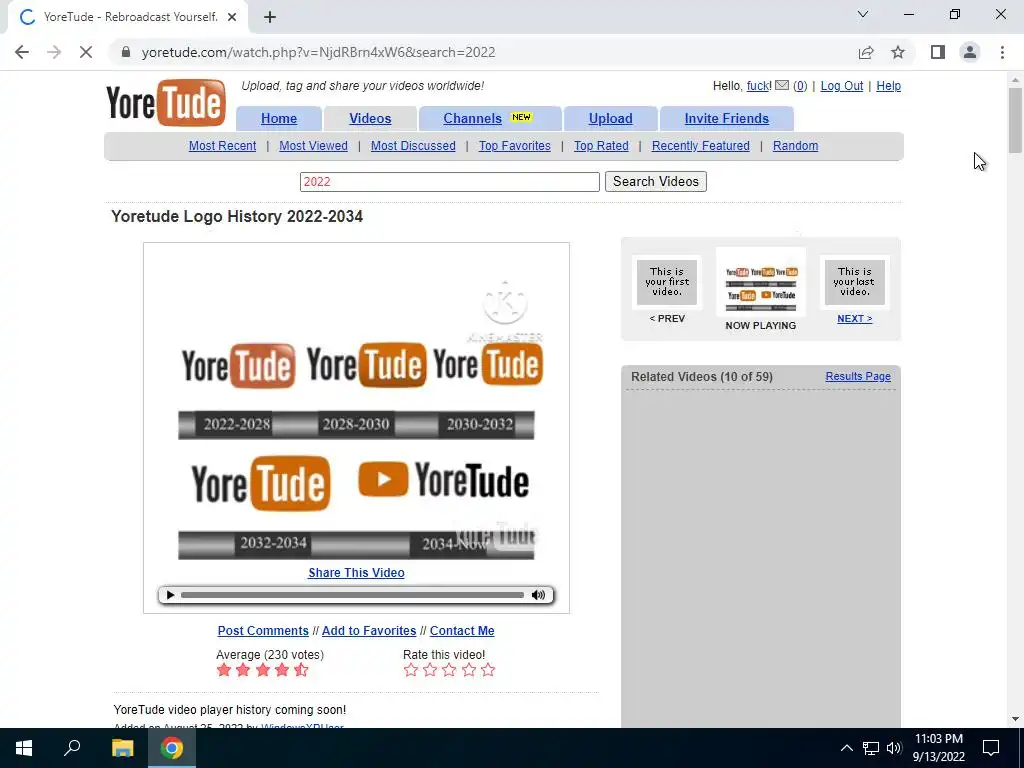The width and height of the screenshot is (1024, 768).
Task: Show hidden system tray icons
Action: (x=846, y=748)
